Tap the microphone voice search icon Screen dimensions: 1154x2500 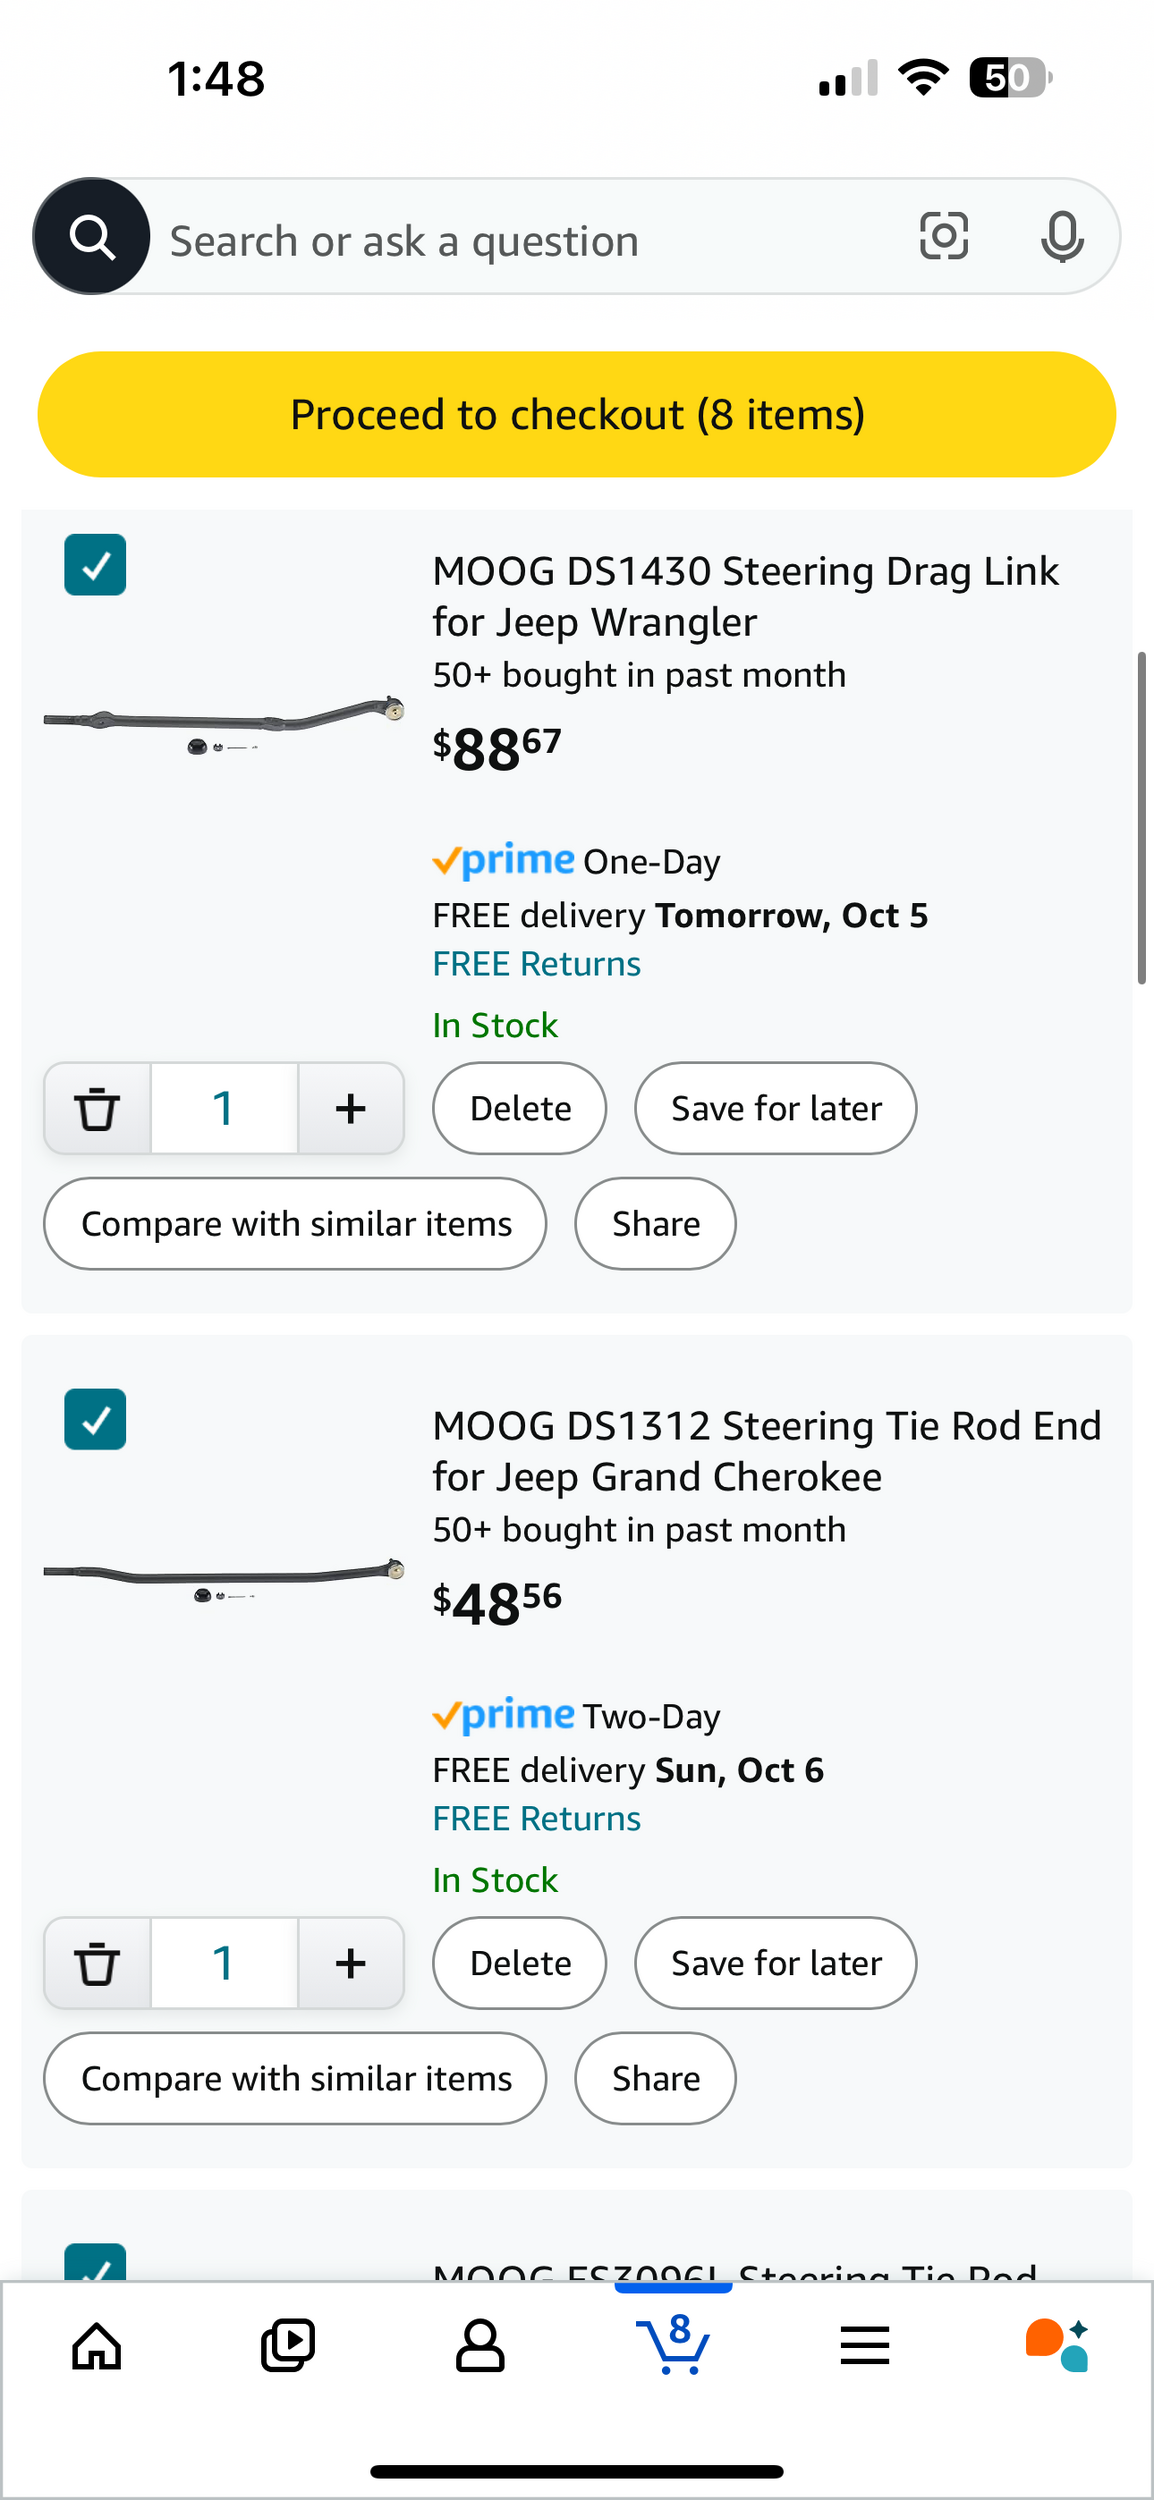pyautogui.click(x=1062, y=237)
